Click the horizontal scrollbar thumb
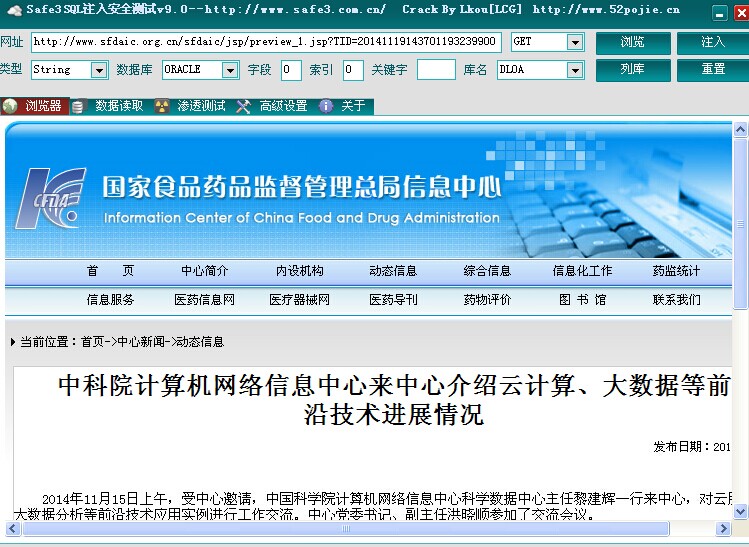 346,528
